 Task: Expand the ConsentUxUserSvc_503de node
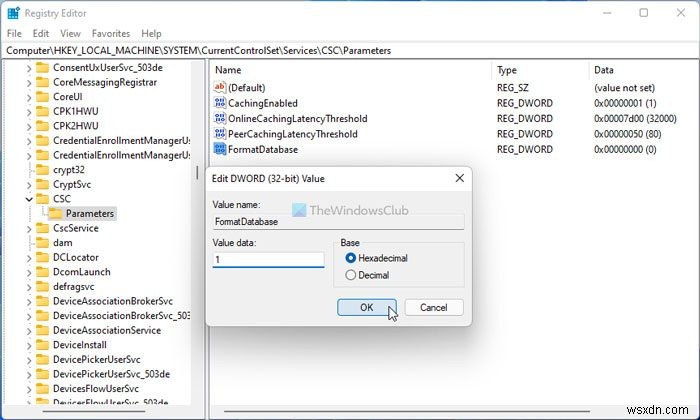(29, 68)
